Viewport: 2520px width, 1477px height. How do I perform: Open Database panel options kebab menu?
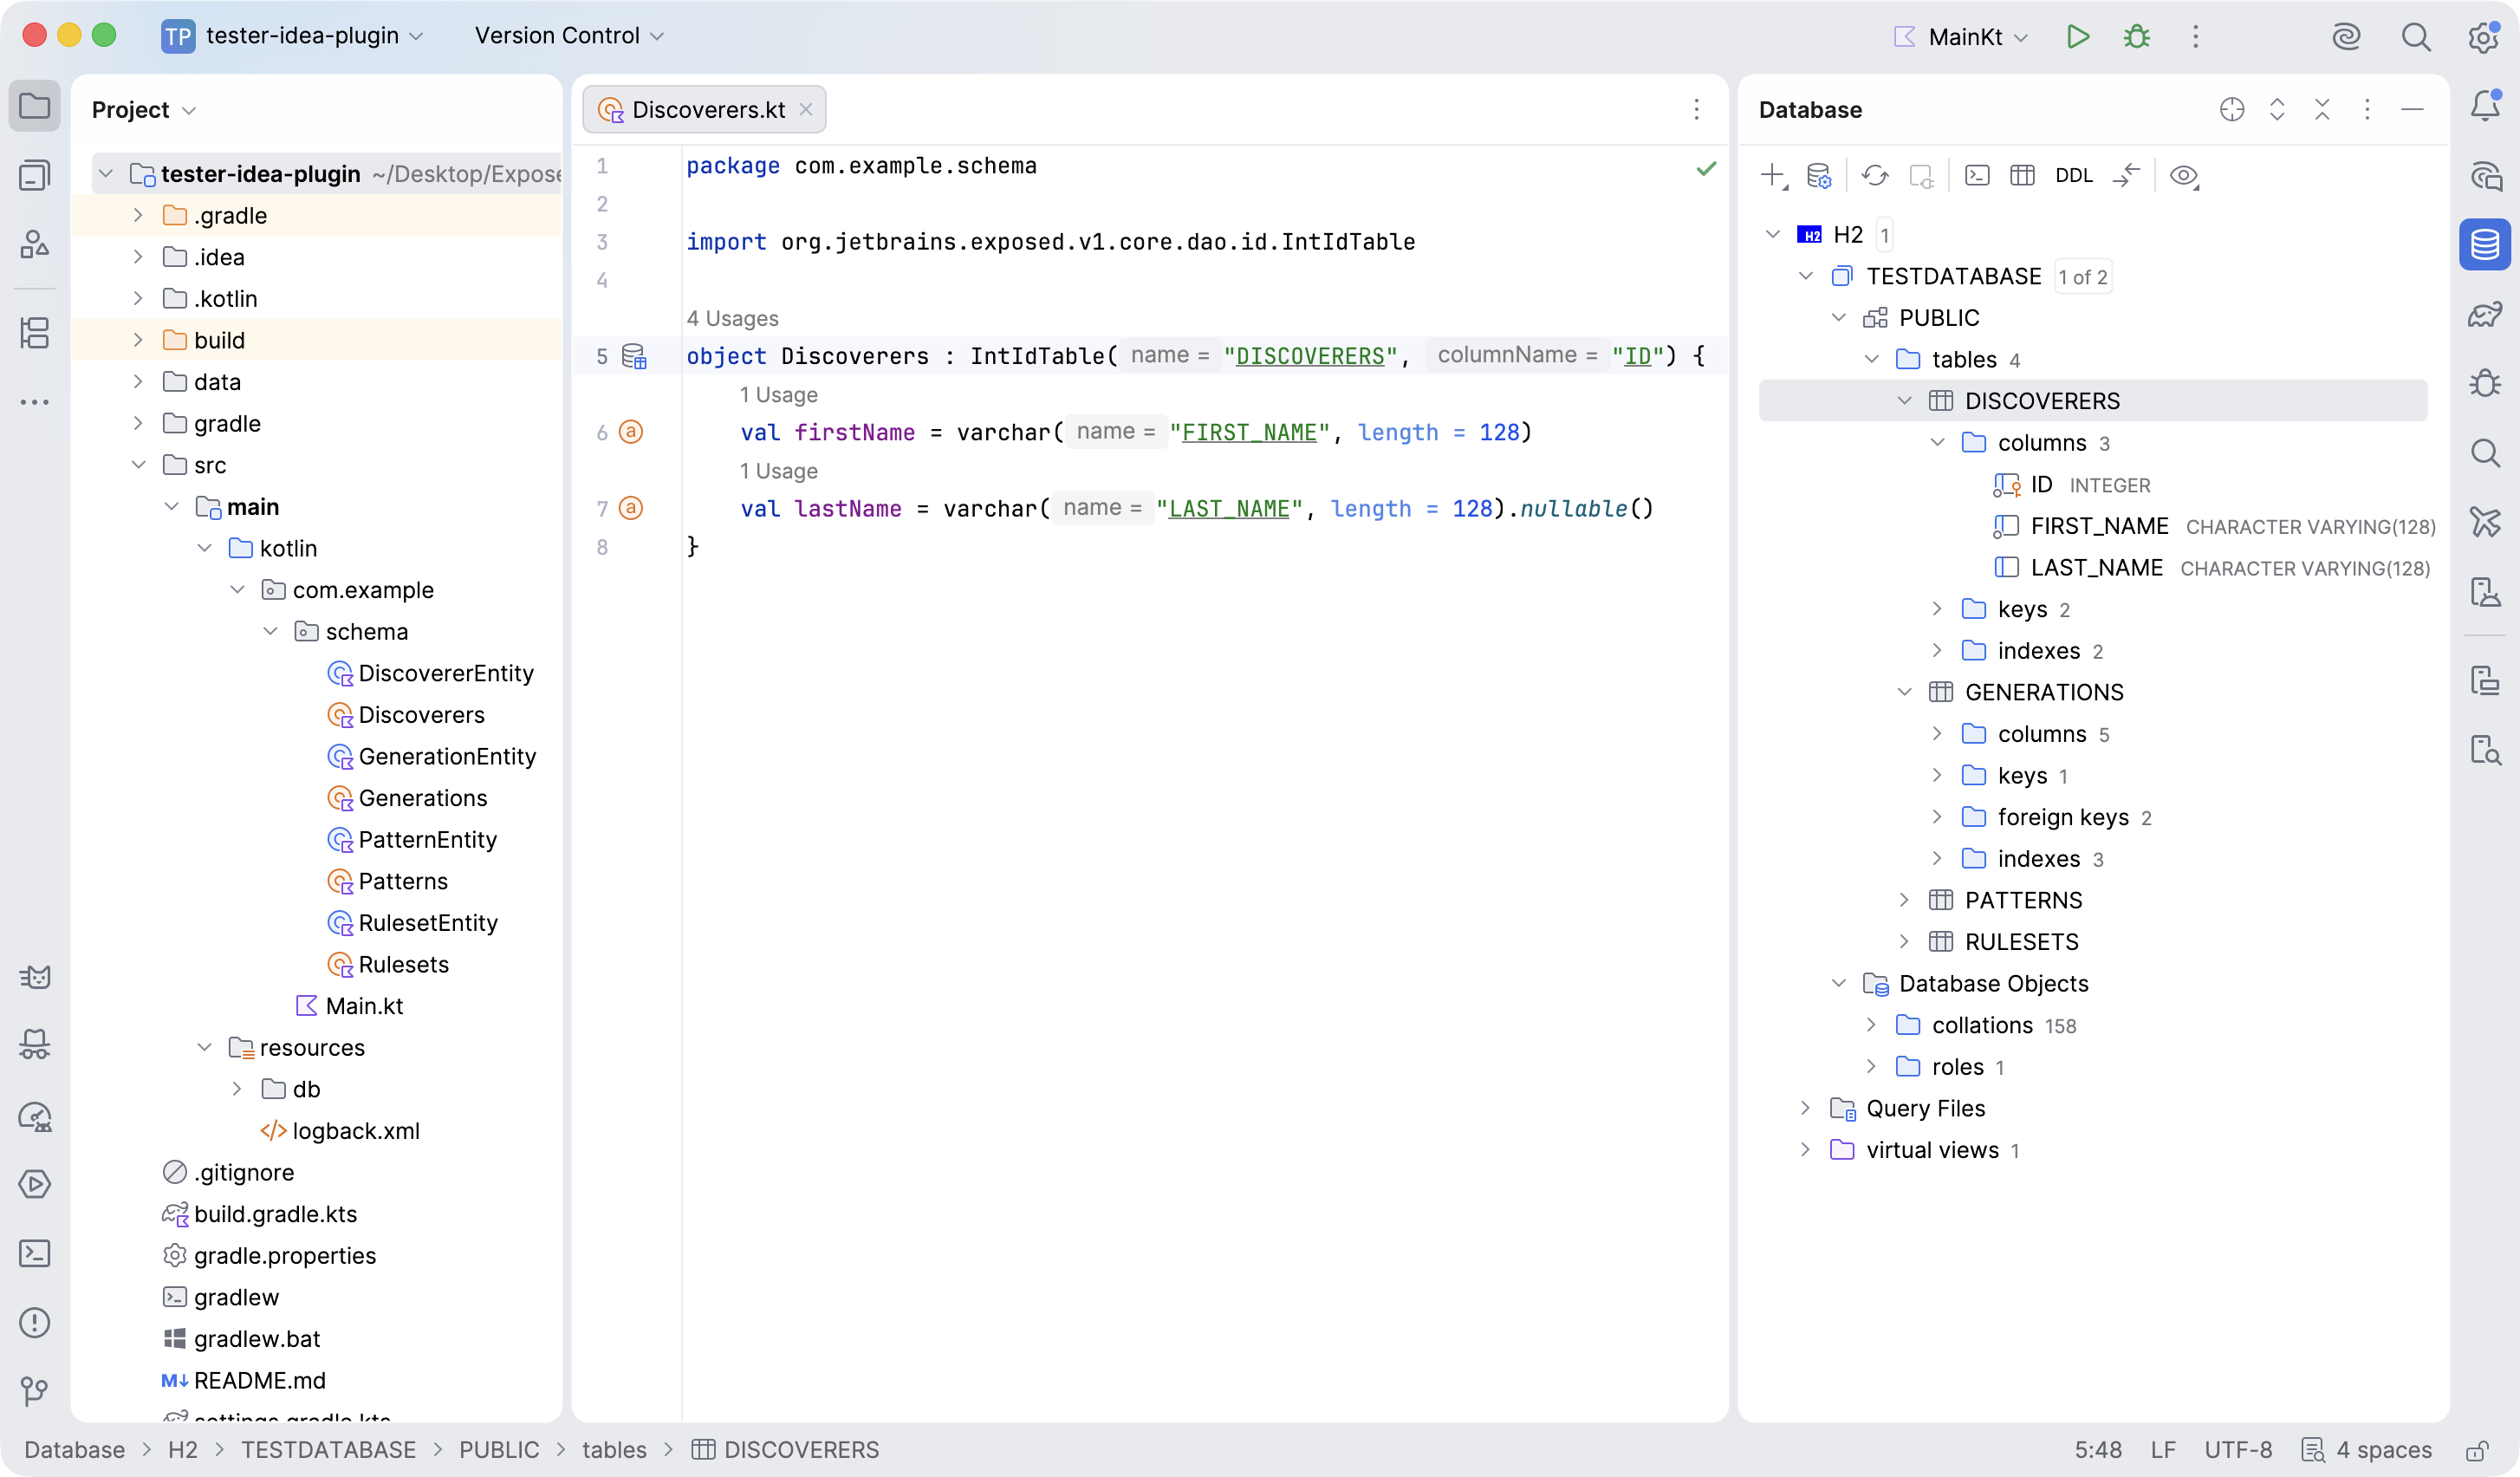coord(2367,109)
